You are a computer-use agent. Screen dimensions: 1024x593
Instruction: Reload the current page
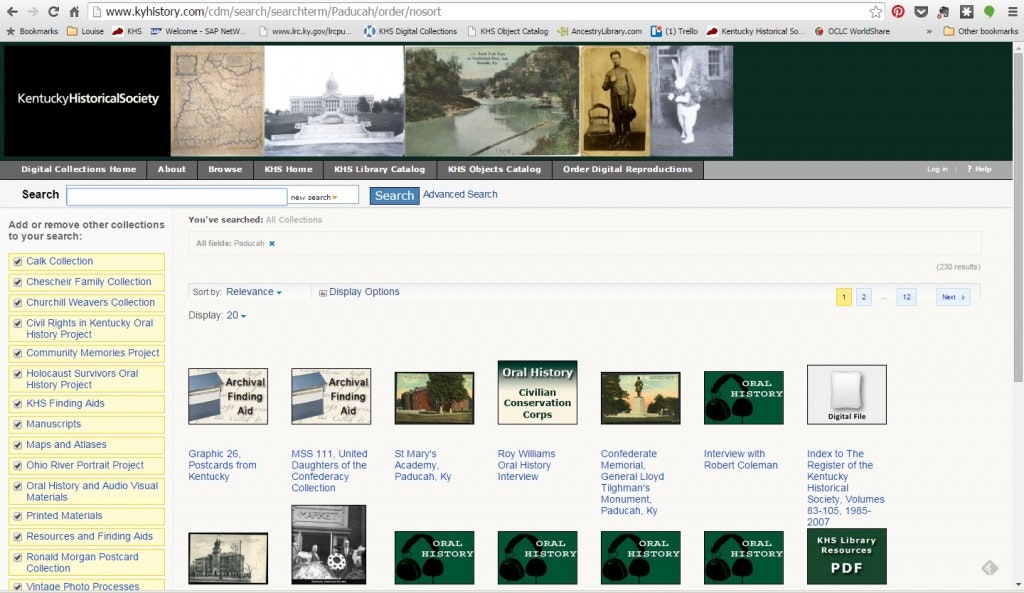[54, 11]
